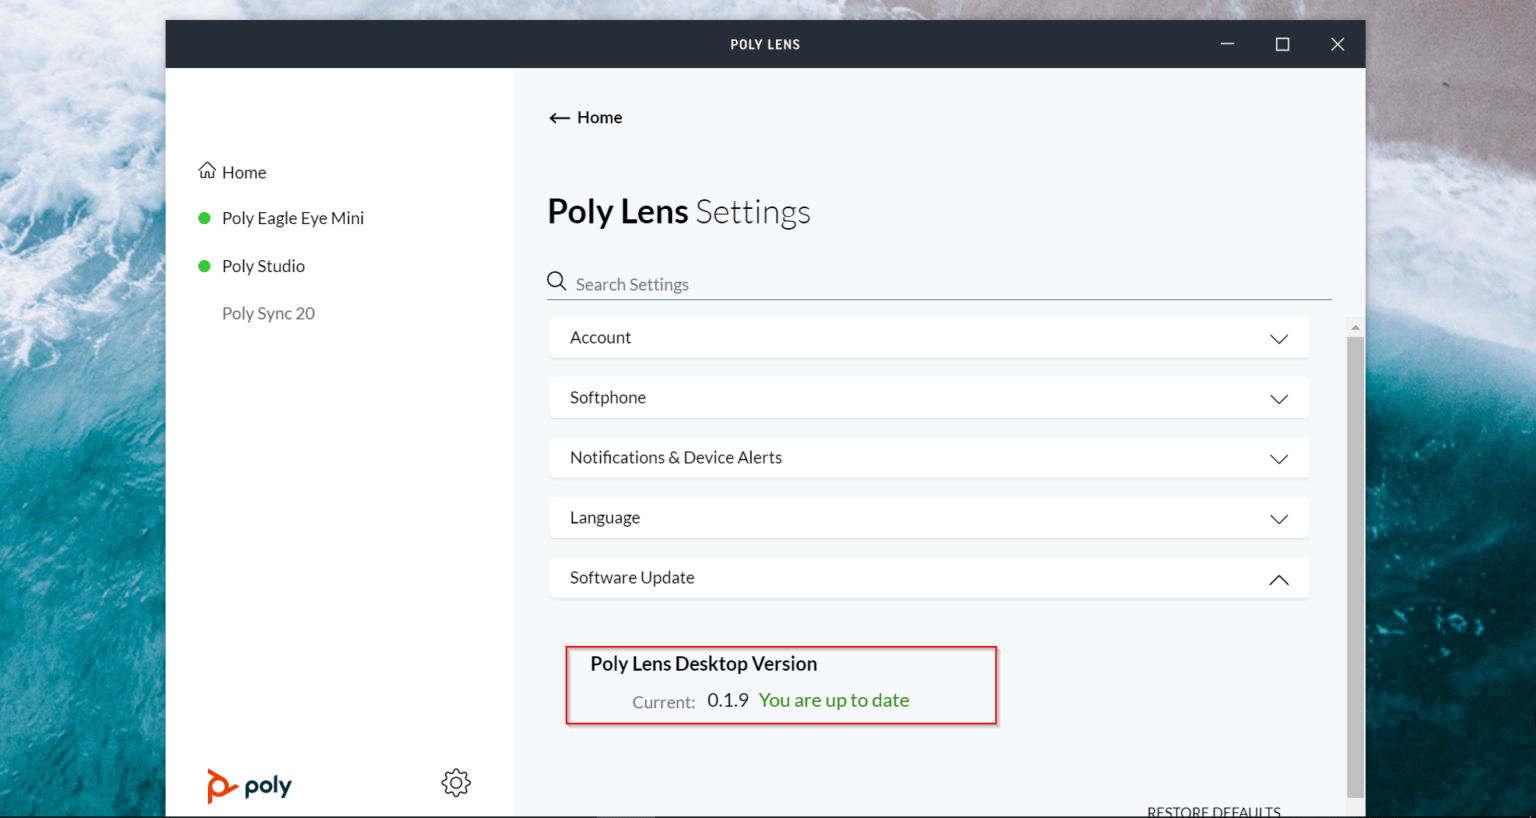Image resolution: width=1536 pixels, height=818 pixels.
Task: Click the green status dot beside Poly Studio
Action: pos(204,265)
